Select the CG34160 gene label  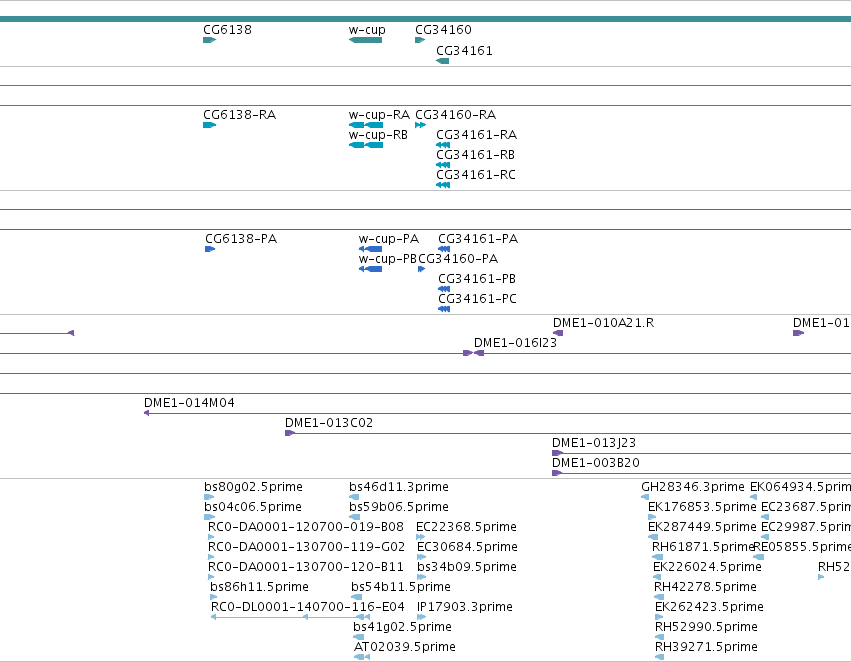[x=443, y=30]
